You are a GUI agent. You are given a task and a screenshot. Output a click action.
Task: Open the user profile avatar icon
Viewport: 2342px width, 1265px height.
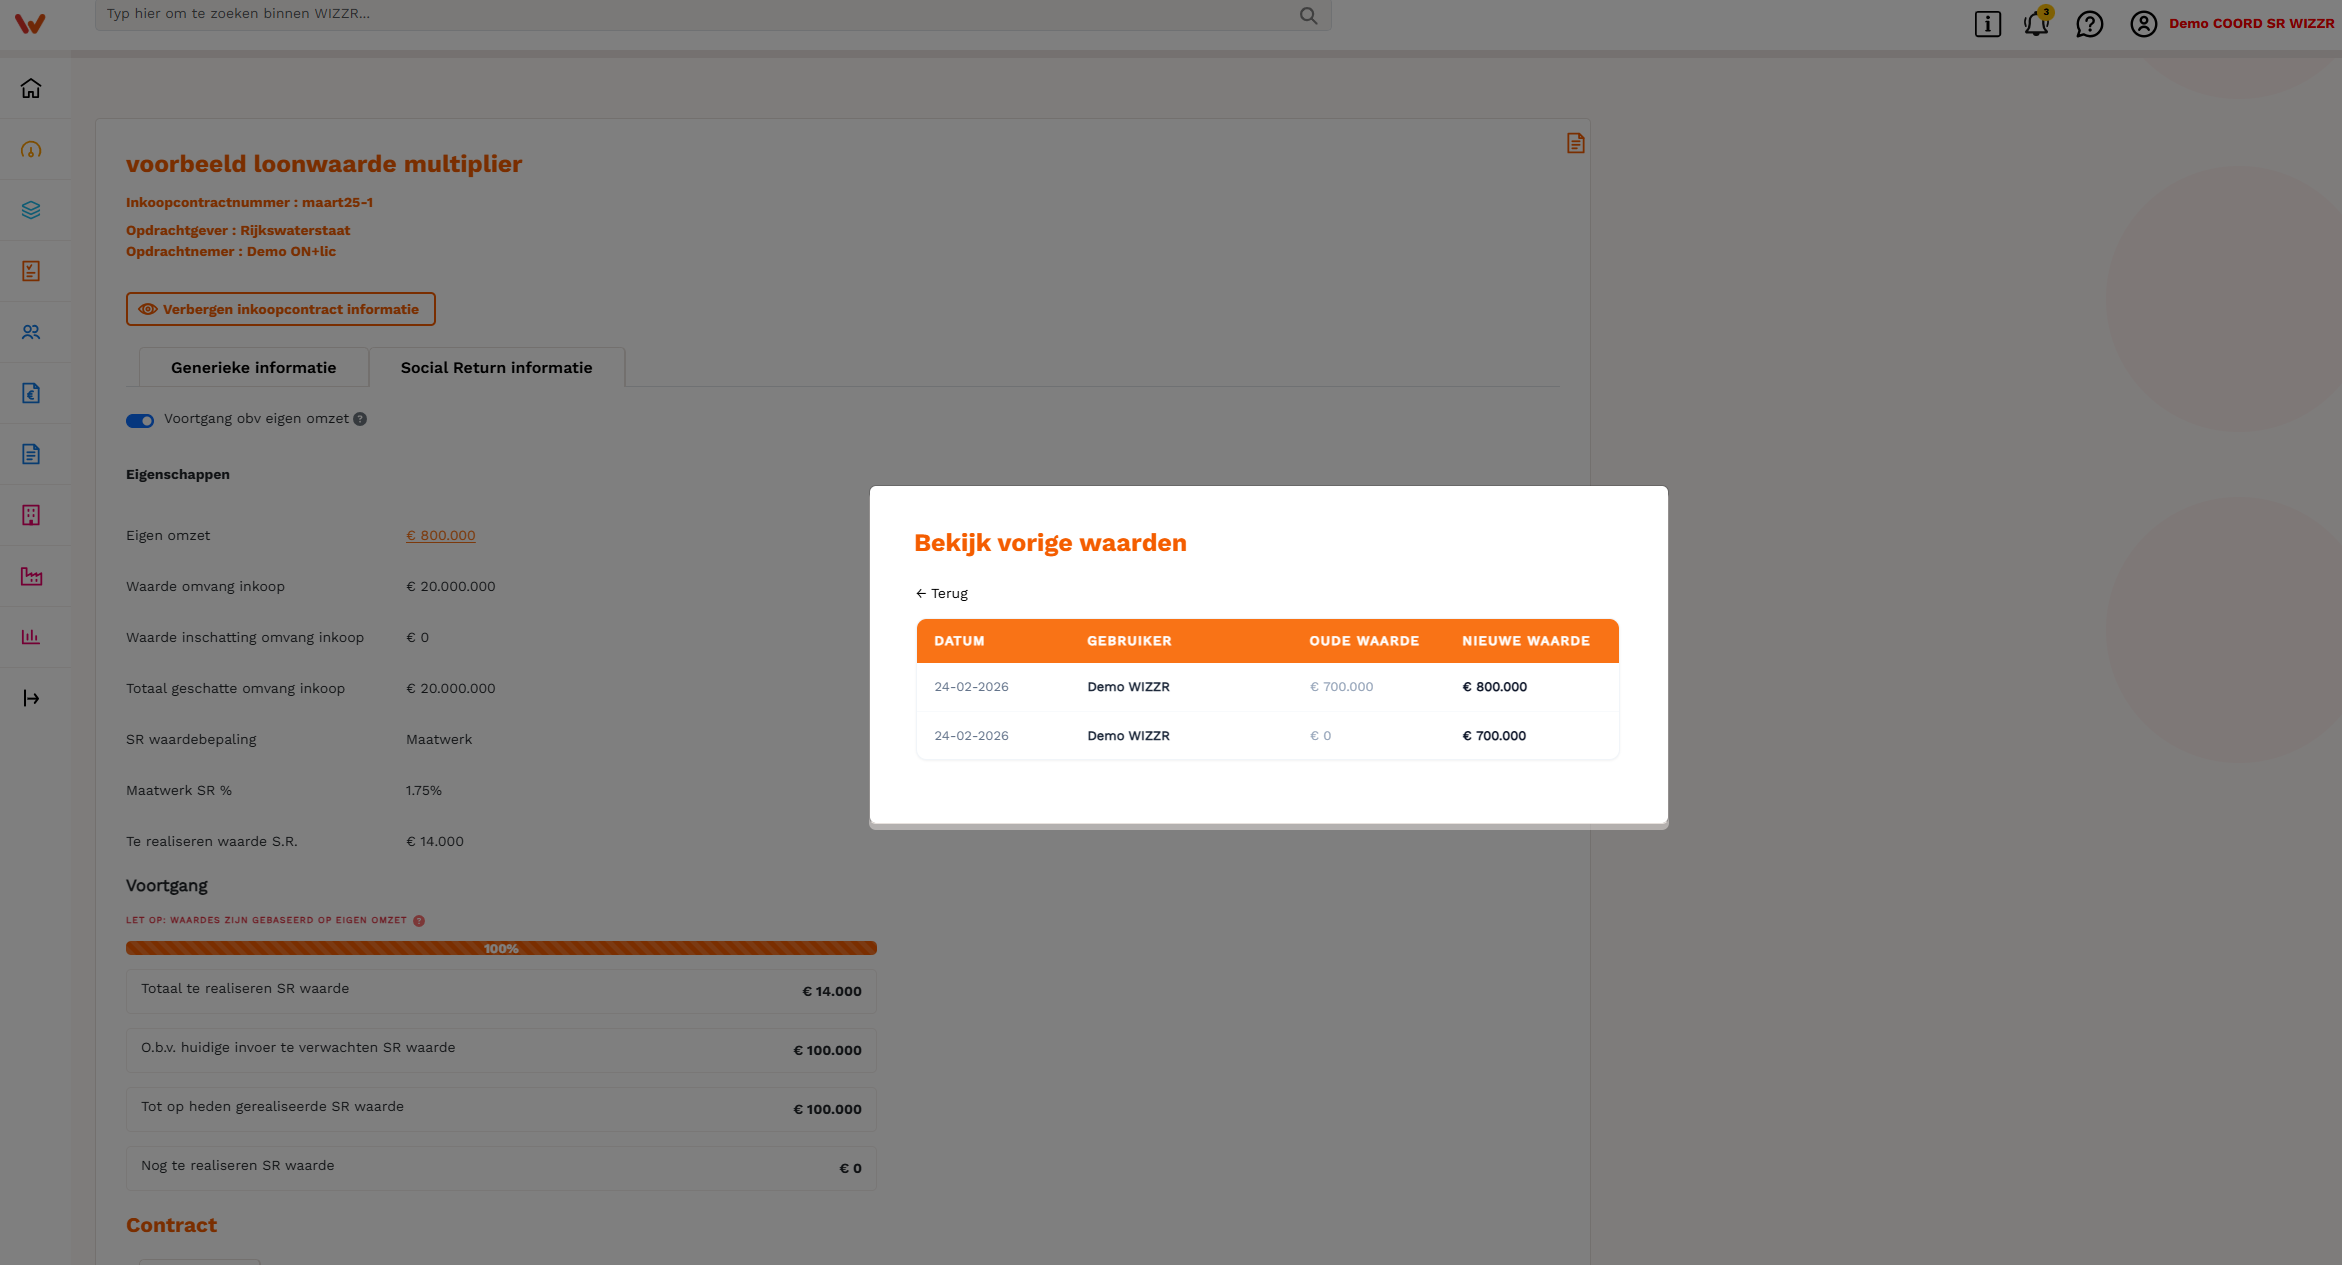pyautogui.click(x=2143, y=24)
